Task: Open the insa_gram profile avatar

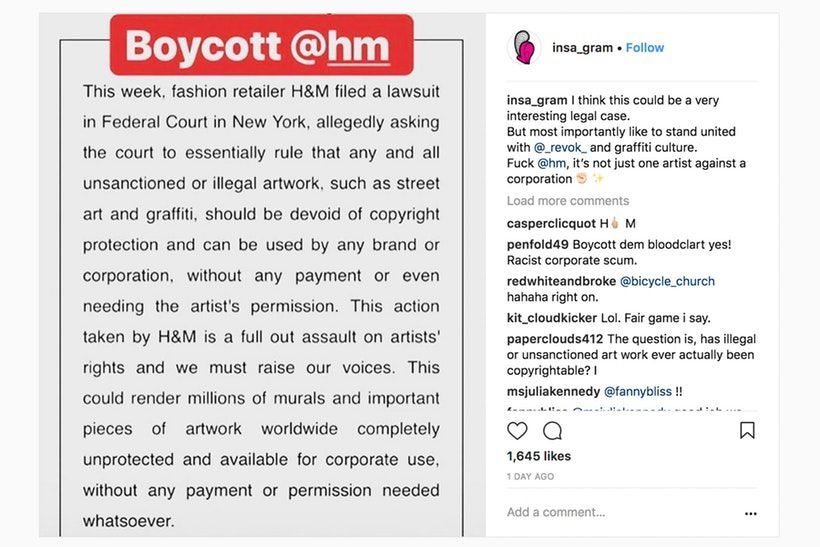Action: (x=523, y=47)
